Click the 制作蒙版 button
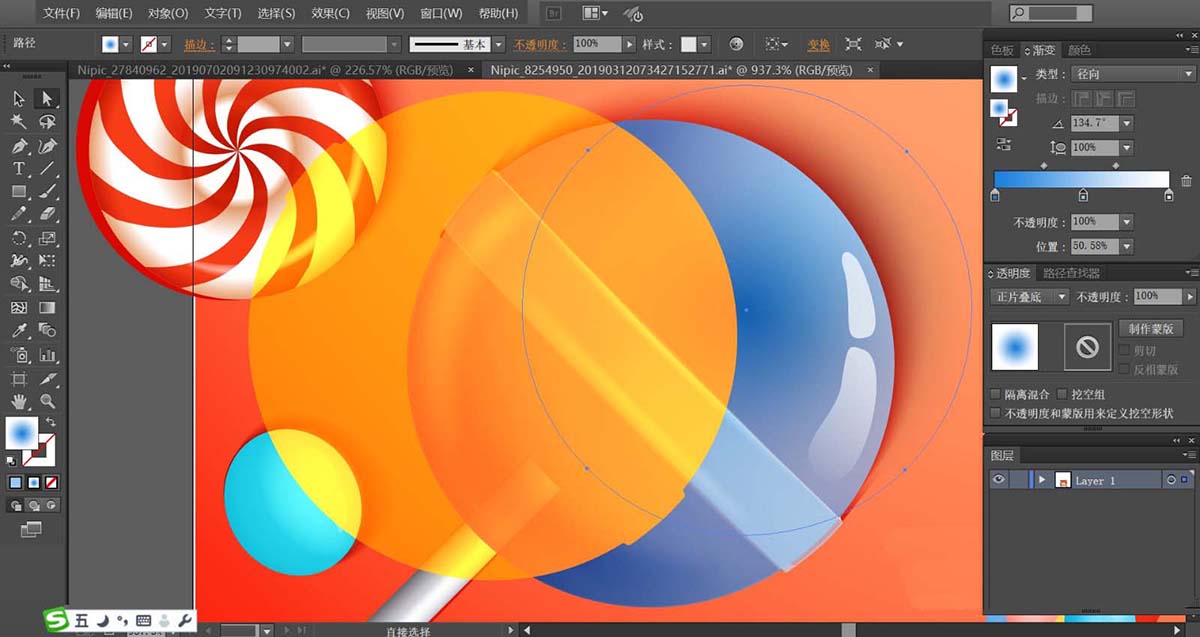This screenshot has width=1200, height=637. (x=1151, y=328)
